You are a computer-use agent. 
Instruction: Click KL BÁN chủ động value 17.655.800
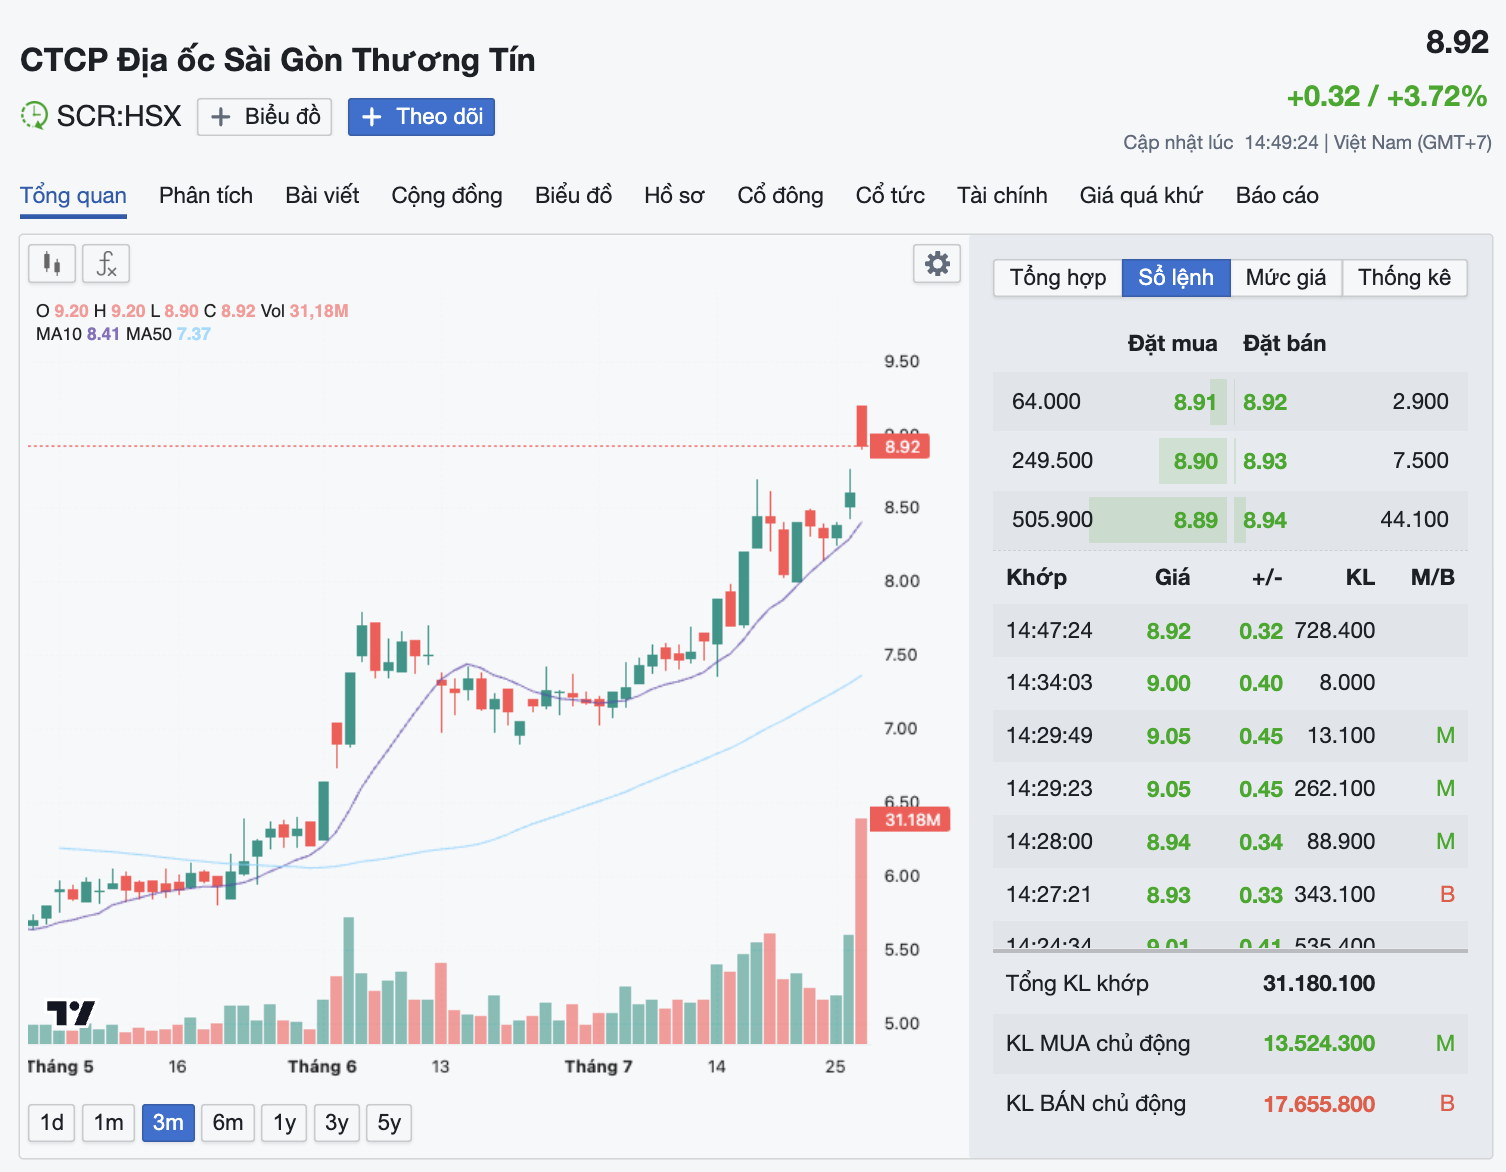point(1319,1103)
